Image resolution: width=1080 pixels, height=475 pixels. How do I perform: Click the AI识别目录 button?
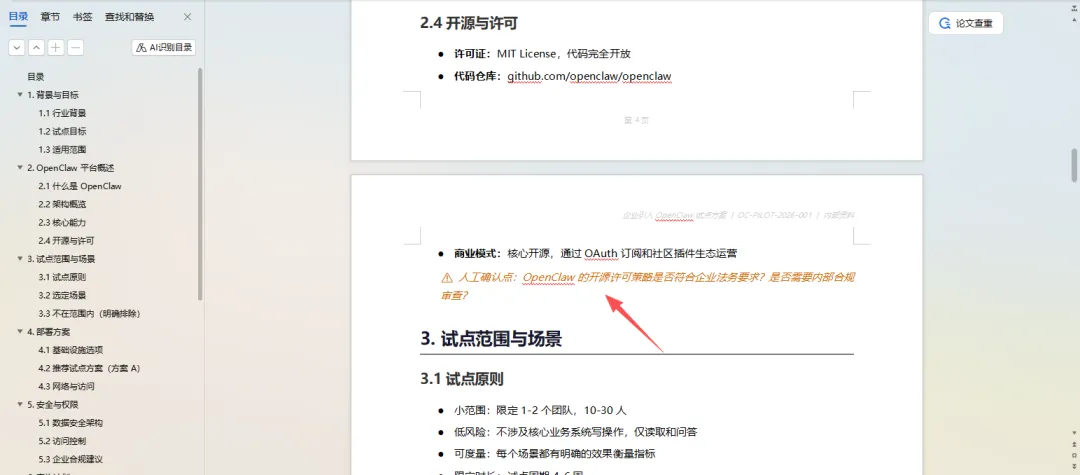163,48
